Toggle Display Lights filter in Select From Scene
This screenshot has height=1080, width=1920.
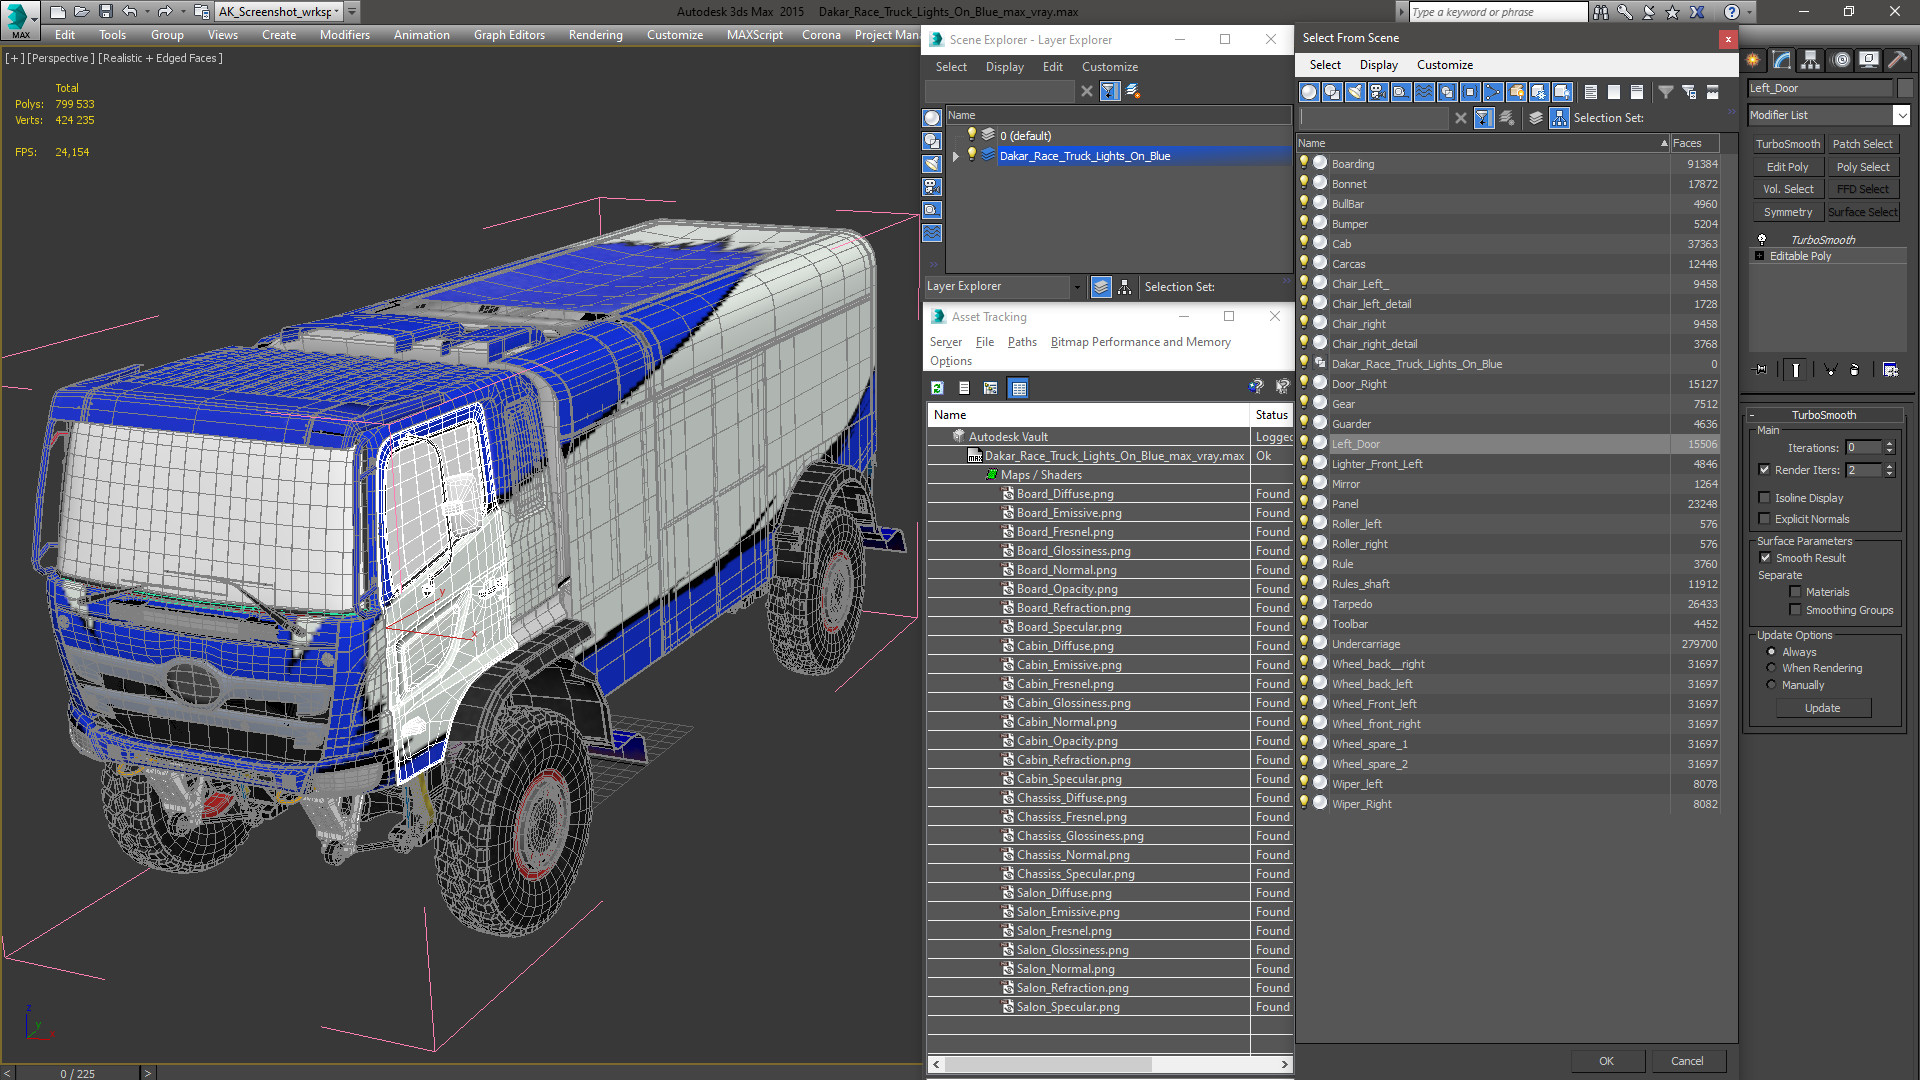pyautogui.click(x=1355, y=92)
